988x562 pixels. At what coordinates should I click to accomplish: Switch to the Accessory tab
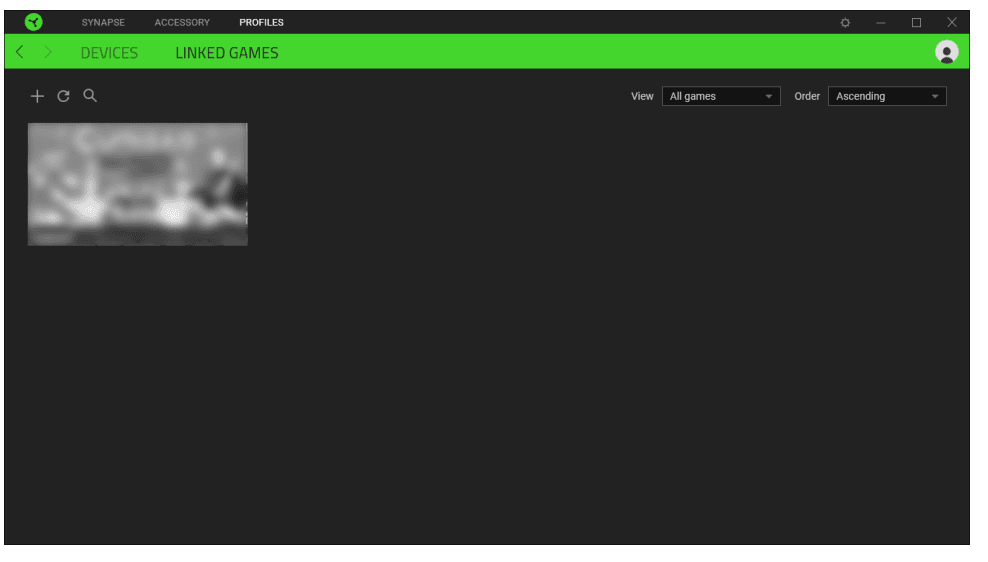[182, 22]
